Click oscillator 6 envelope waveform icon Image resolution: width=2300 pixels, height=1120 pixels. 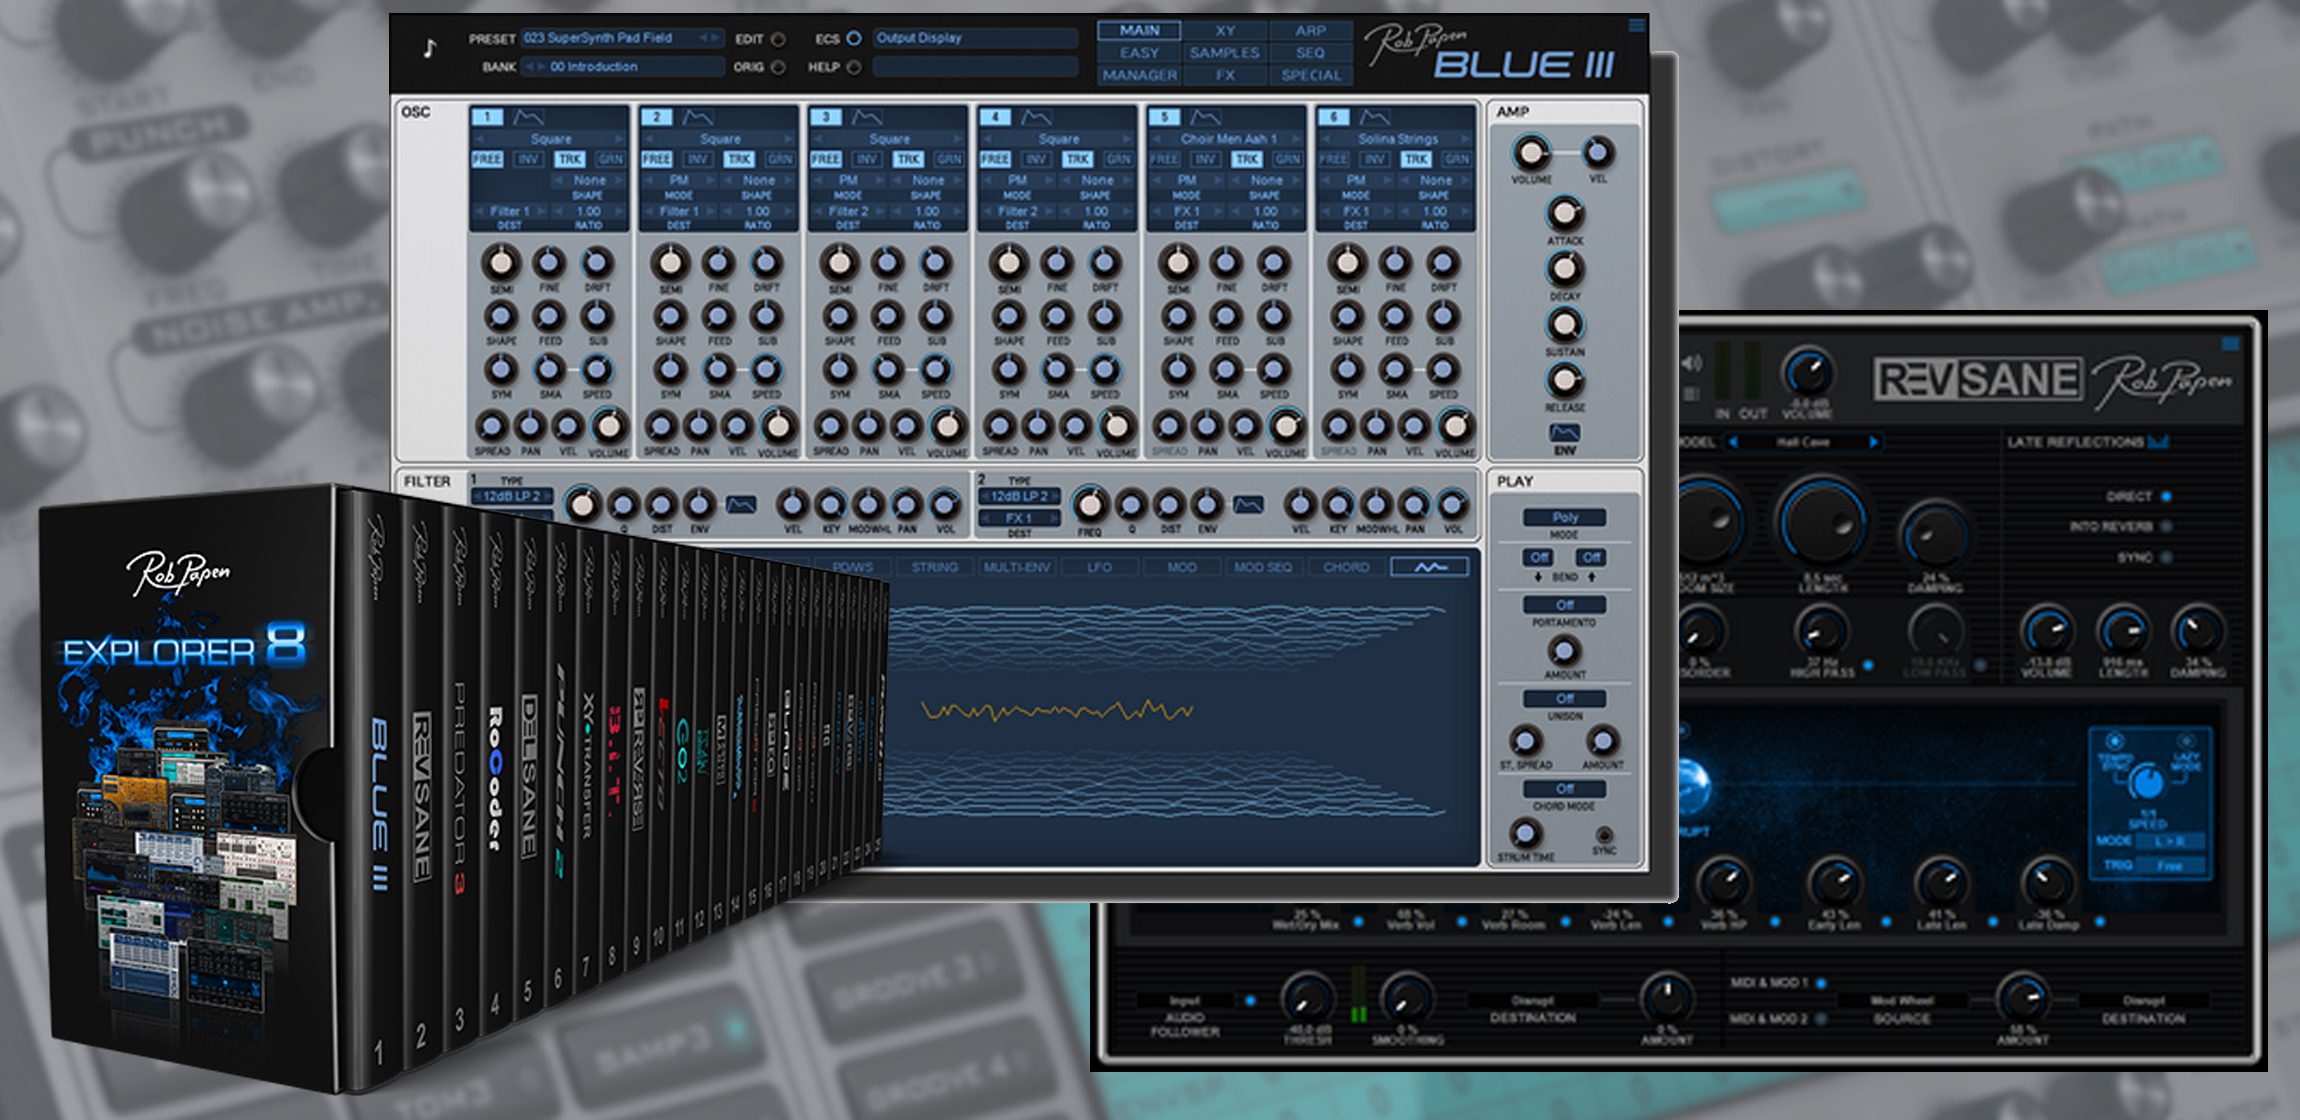pyautogui.click(x=1375, y=118)
